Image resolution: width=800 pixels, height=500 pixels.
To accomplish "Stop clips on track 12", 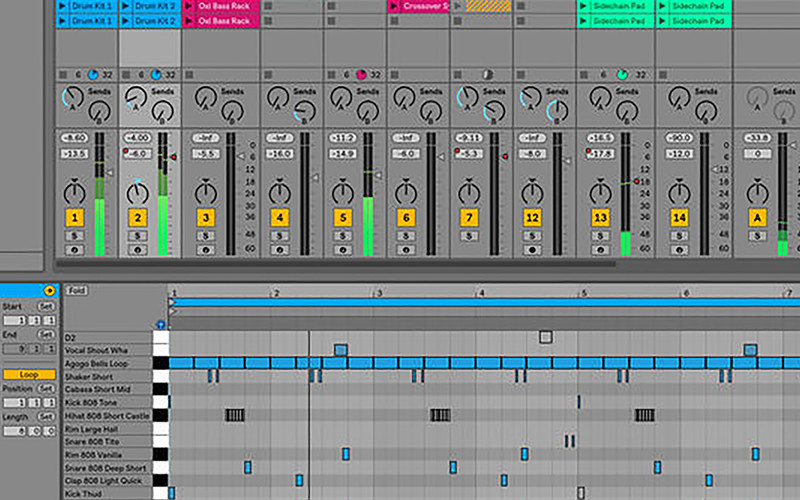I will point(521,75).
